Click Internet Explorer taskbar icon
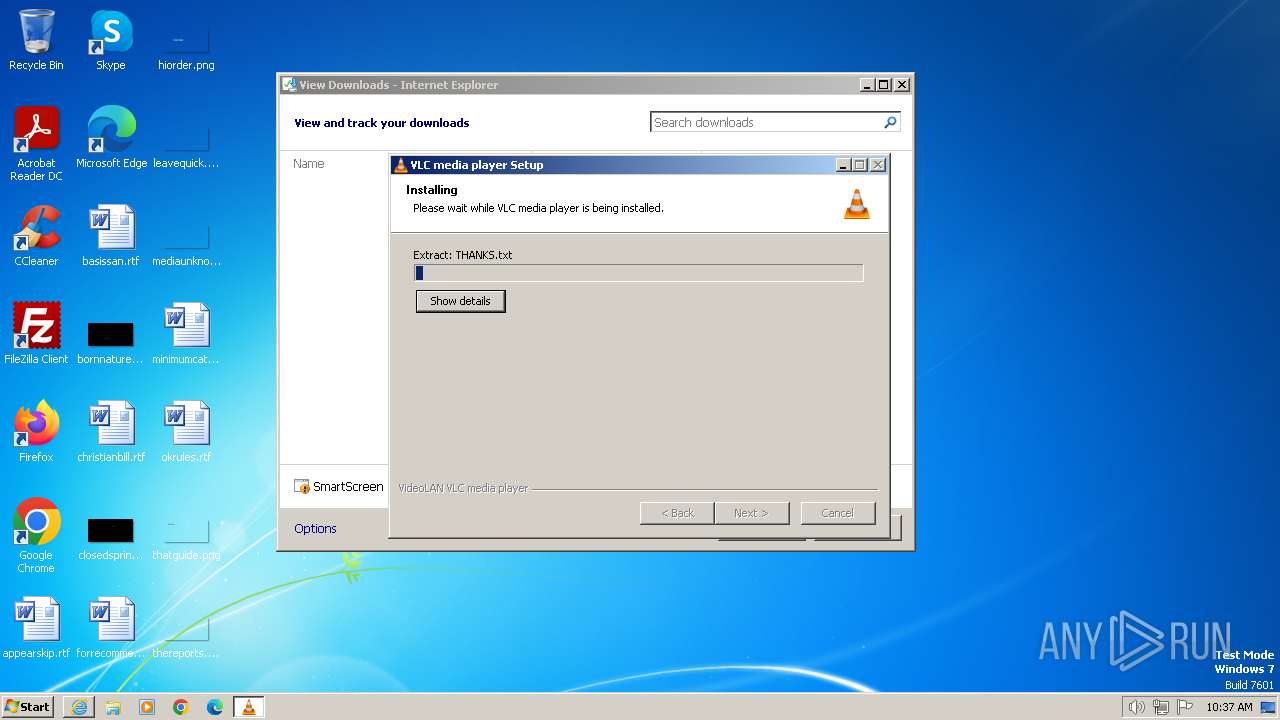 [x=79, y=707]
